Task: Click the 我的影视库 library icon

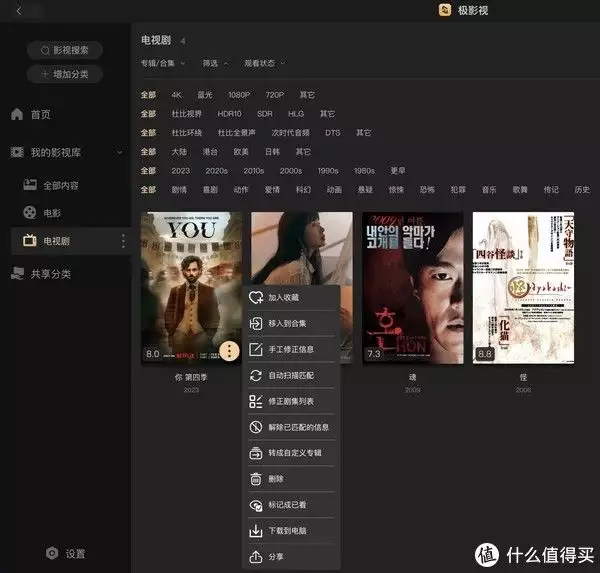Action: point(17,152)
